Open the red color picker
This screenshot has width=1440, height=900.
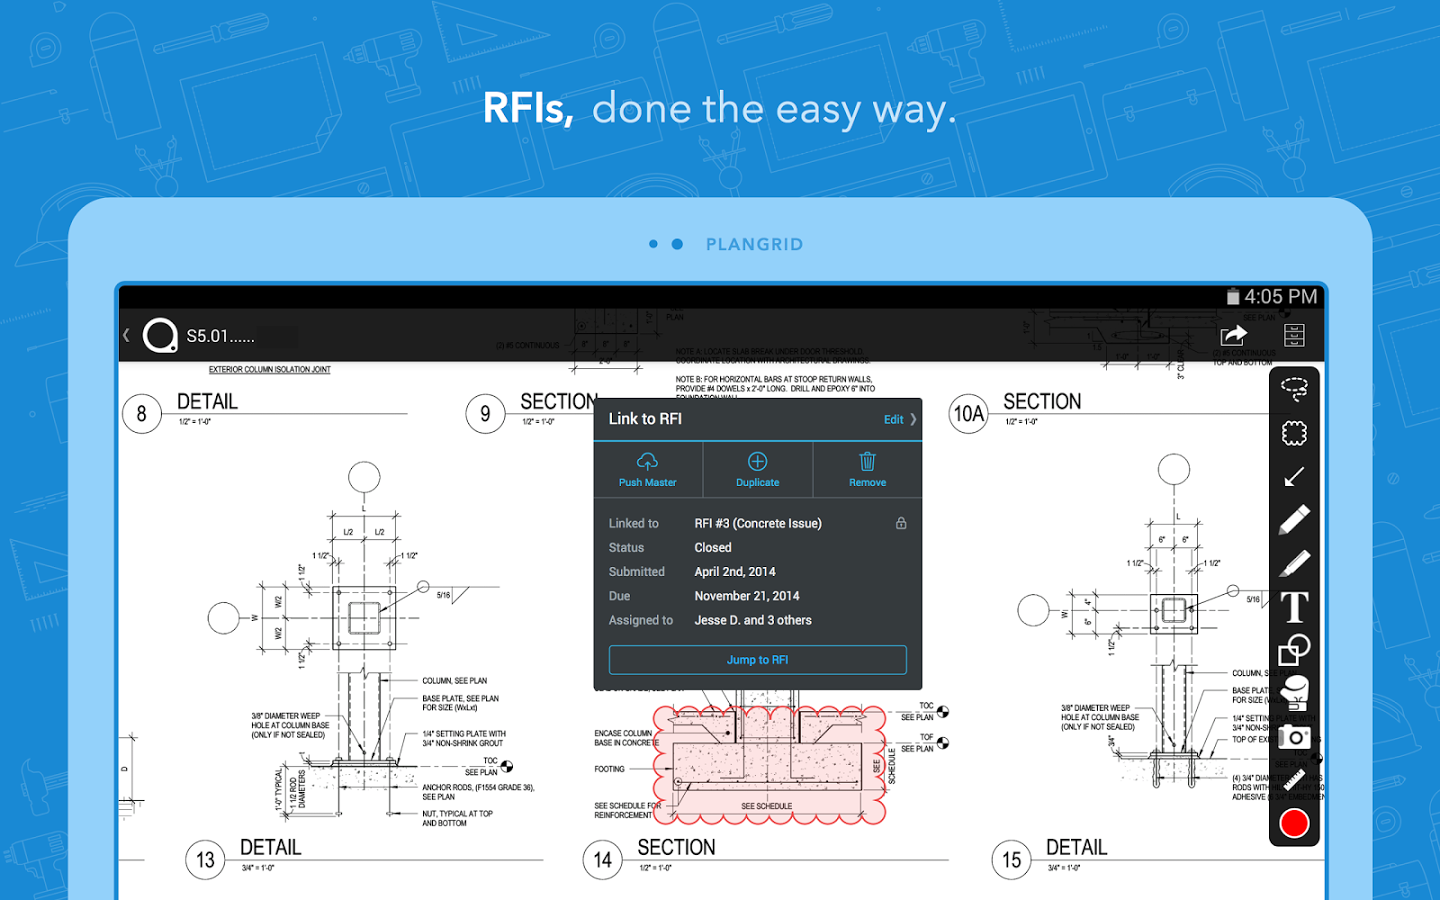1294,823
